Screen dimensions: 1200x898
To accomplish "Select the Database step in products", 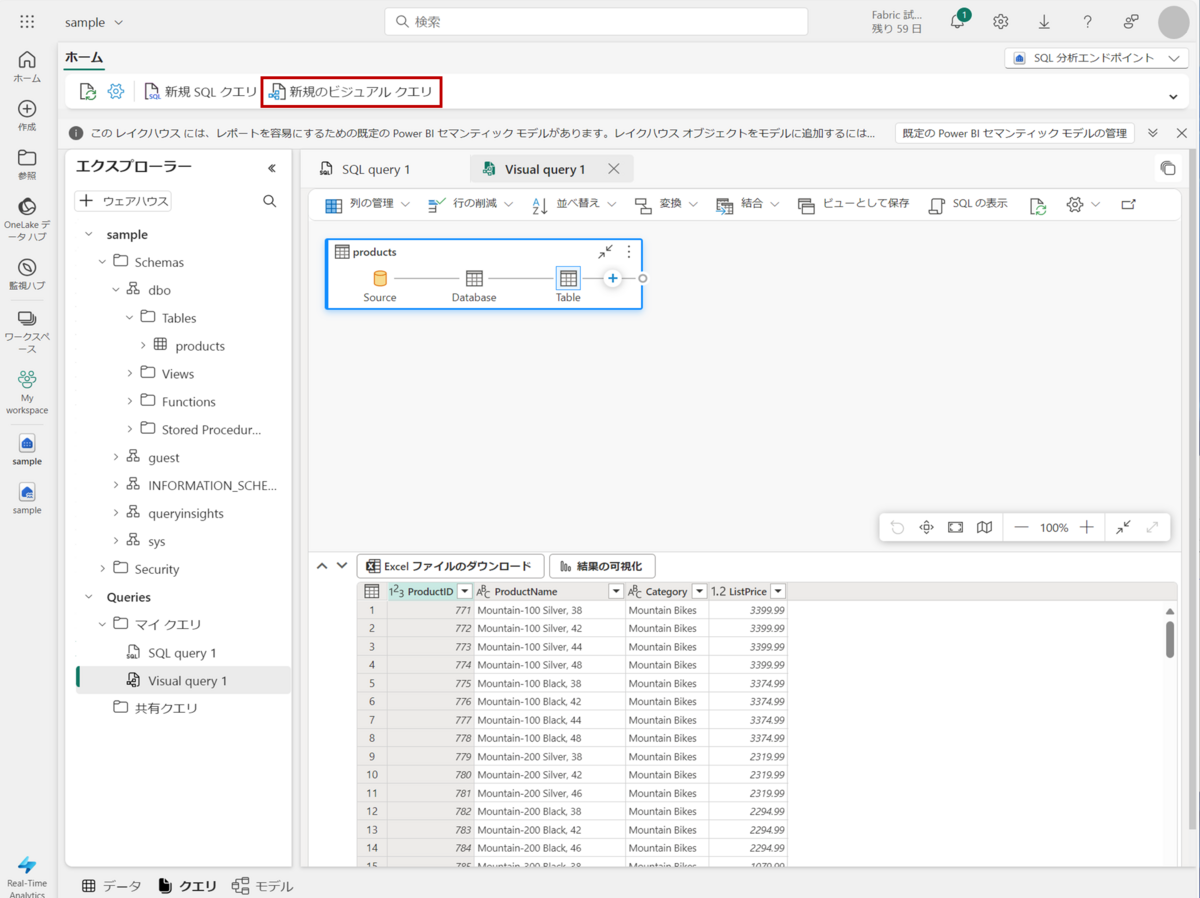I will pyautogui.click(x=474, y=285).
